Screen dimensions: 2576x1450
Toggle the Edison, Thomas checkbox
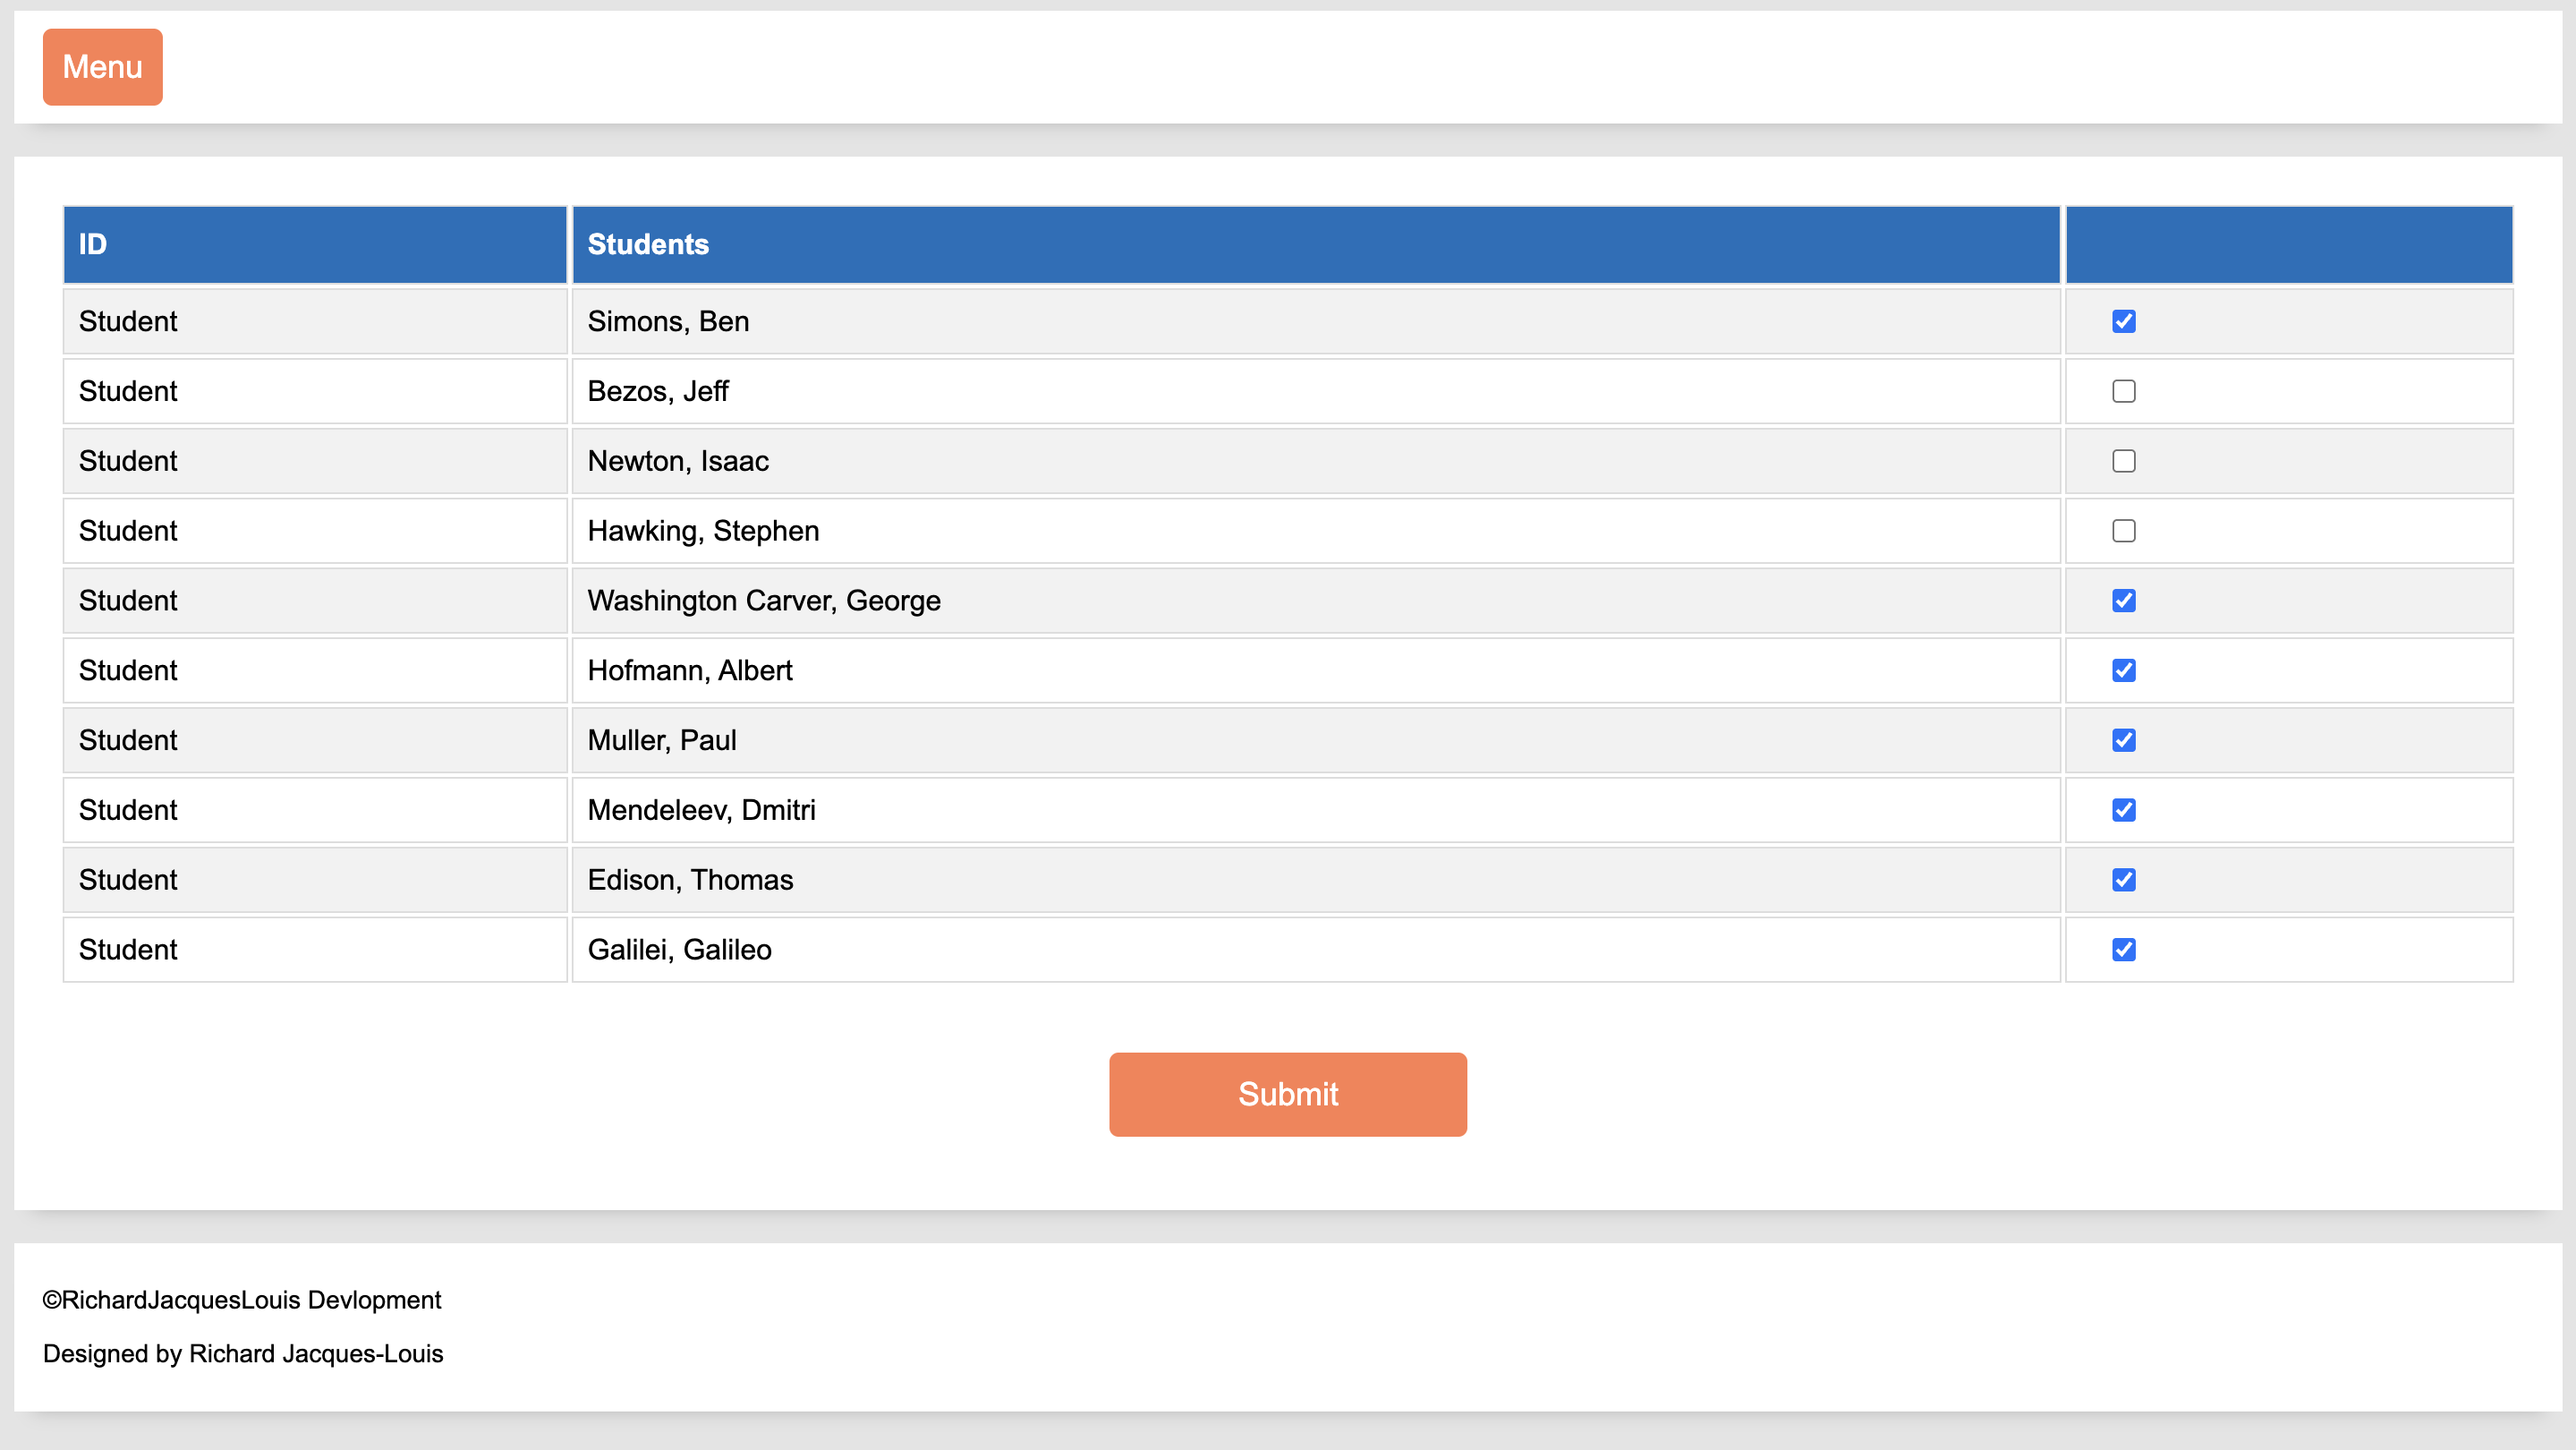[2123, 880]
